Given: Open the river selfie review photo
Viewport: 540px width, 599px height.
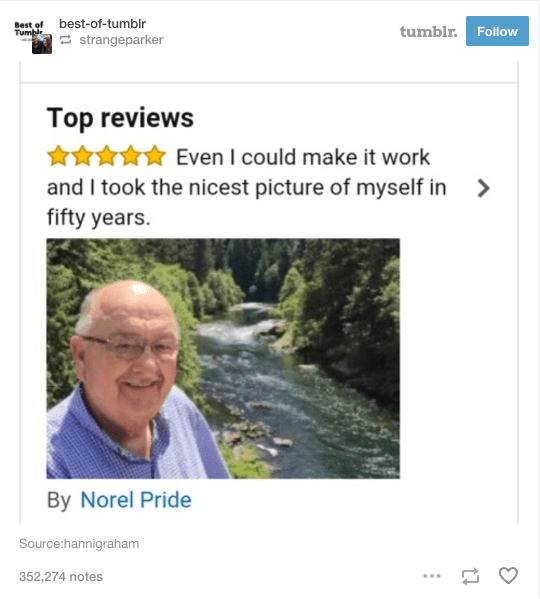Looking at the screenshot, I should tap(223, 358).
